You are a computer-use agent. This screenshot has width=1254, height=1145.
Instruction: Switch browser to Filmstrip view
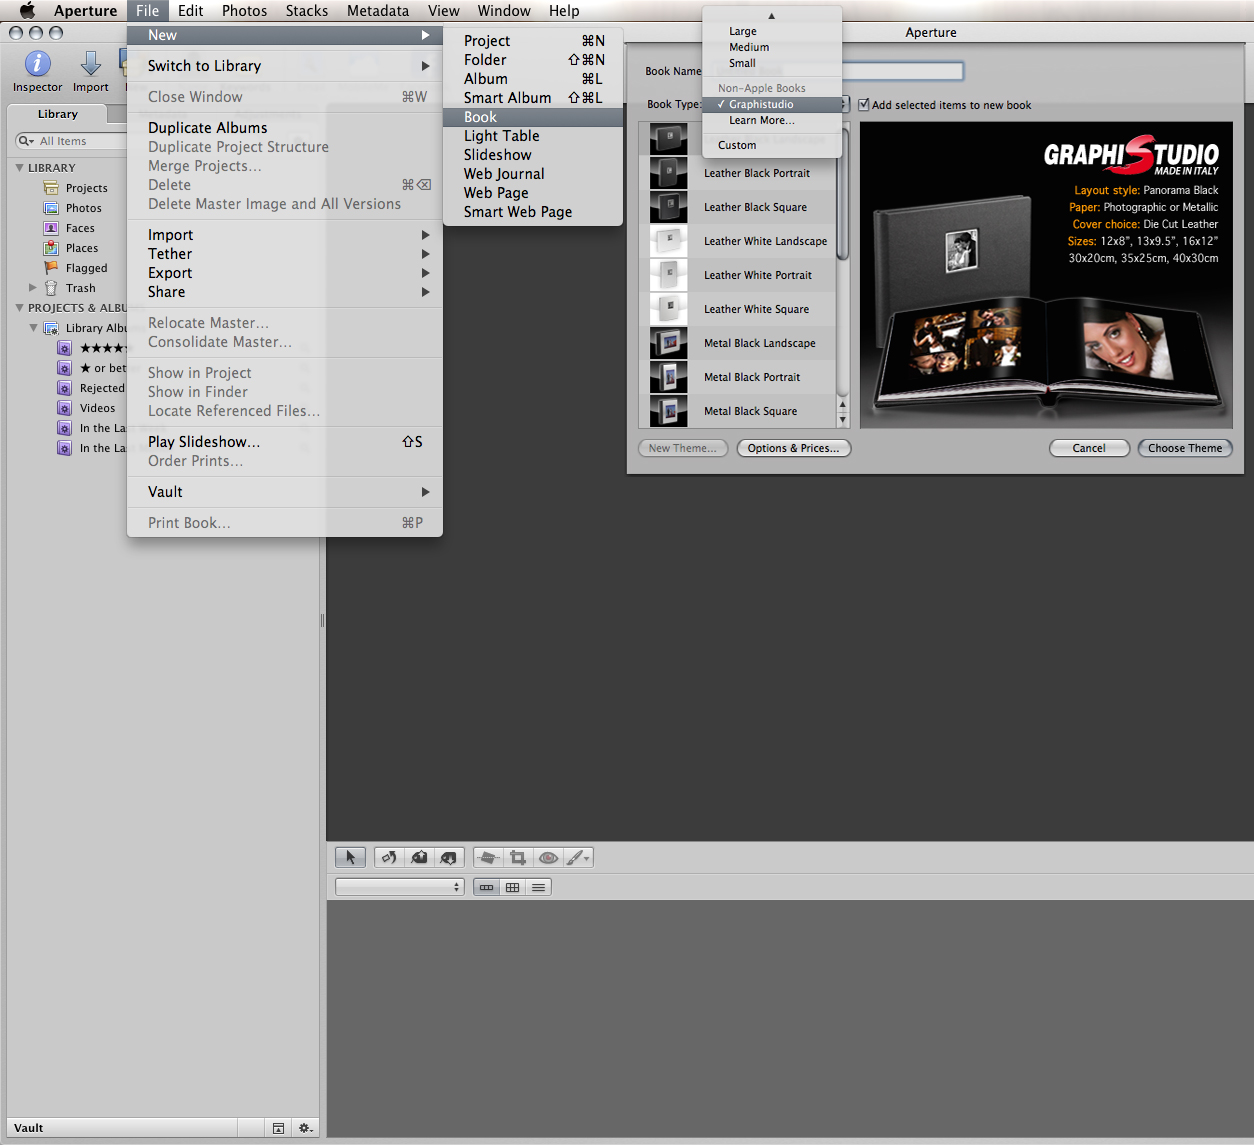(x=487, y=887)
